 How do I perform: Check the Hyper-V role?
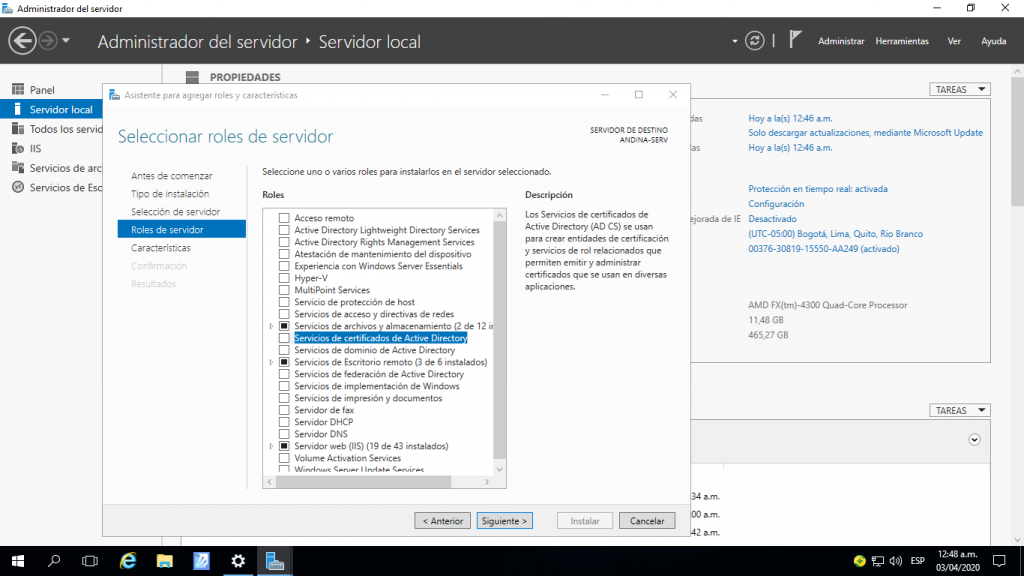284,278
